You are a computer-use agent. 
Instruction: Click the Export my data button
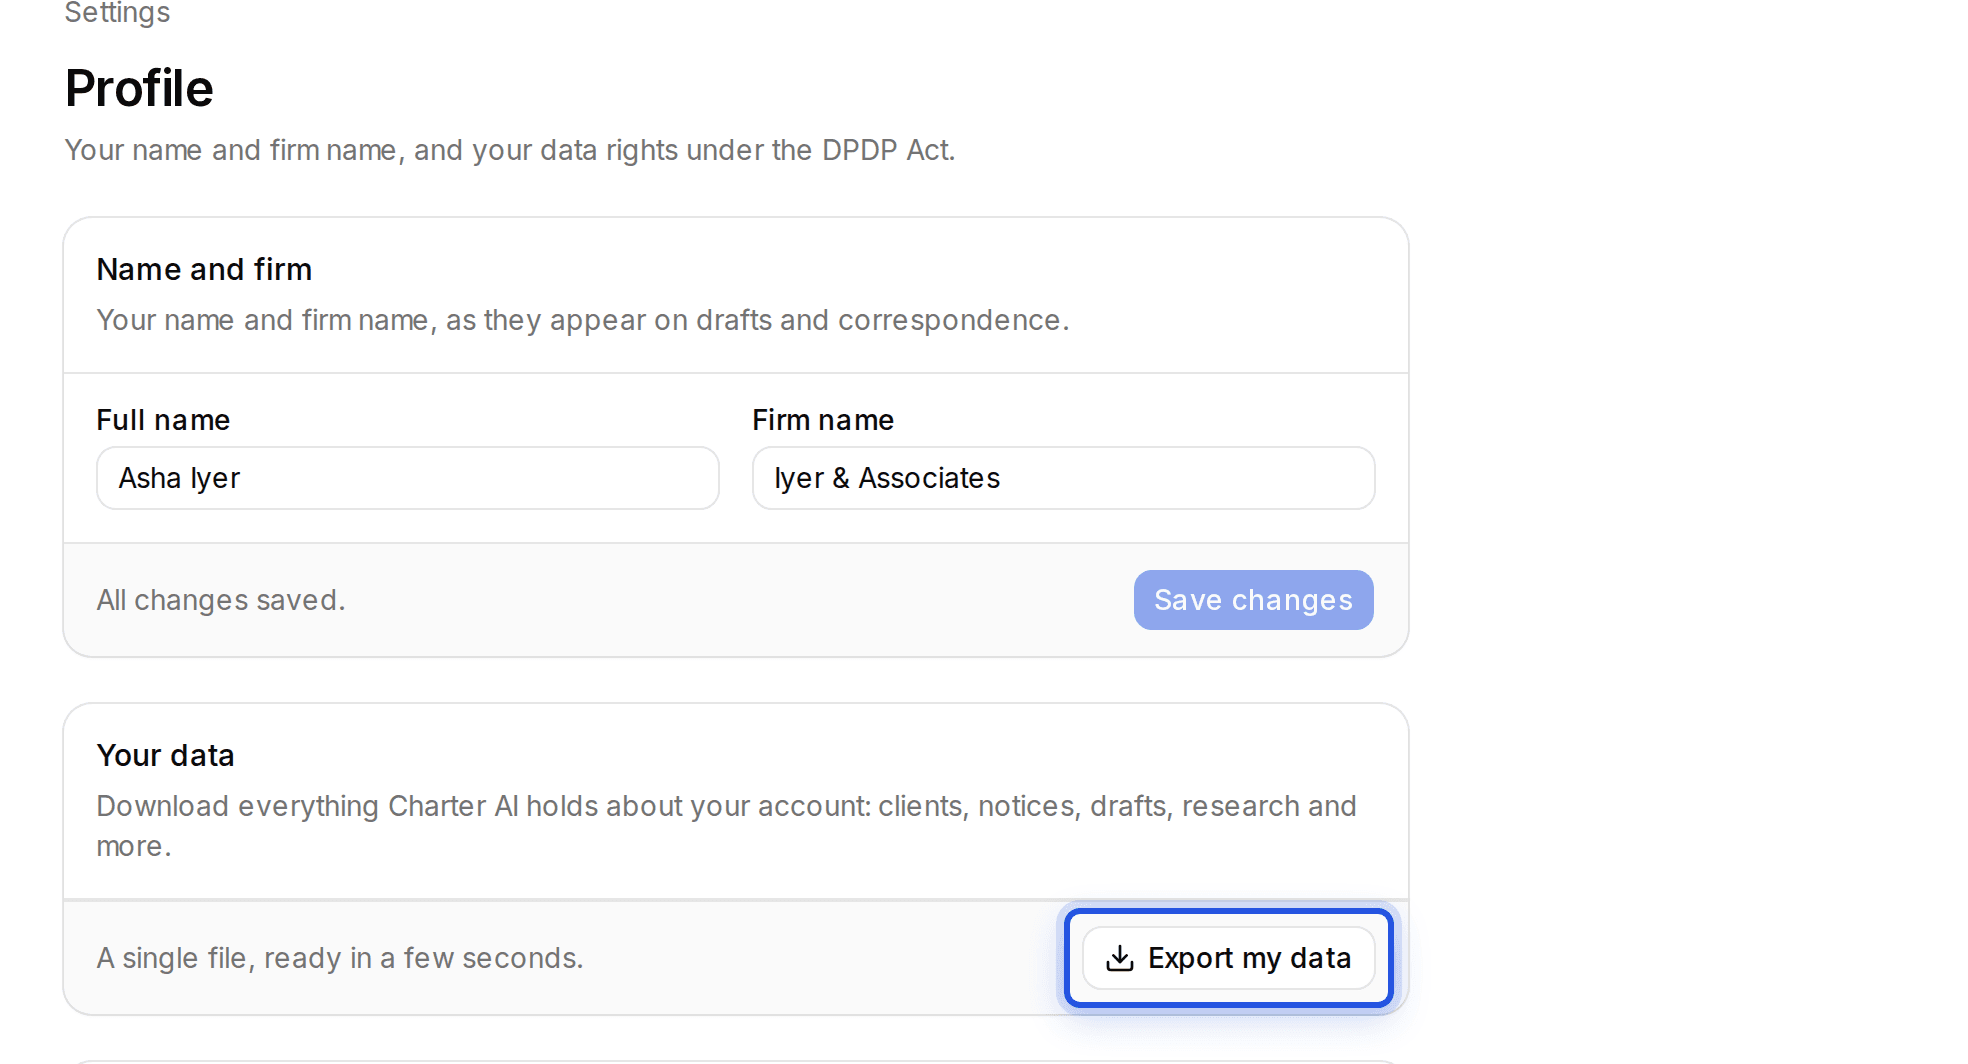1228,958
